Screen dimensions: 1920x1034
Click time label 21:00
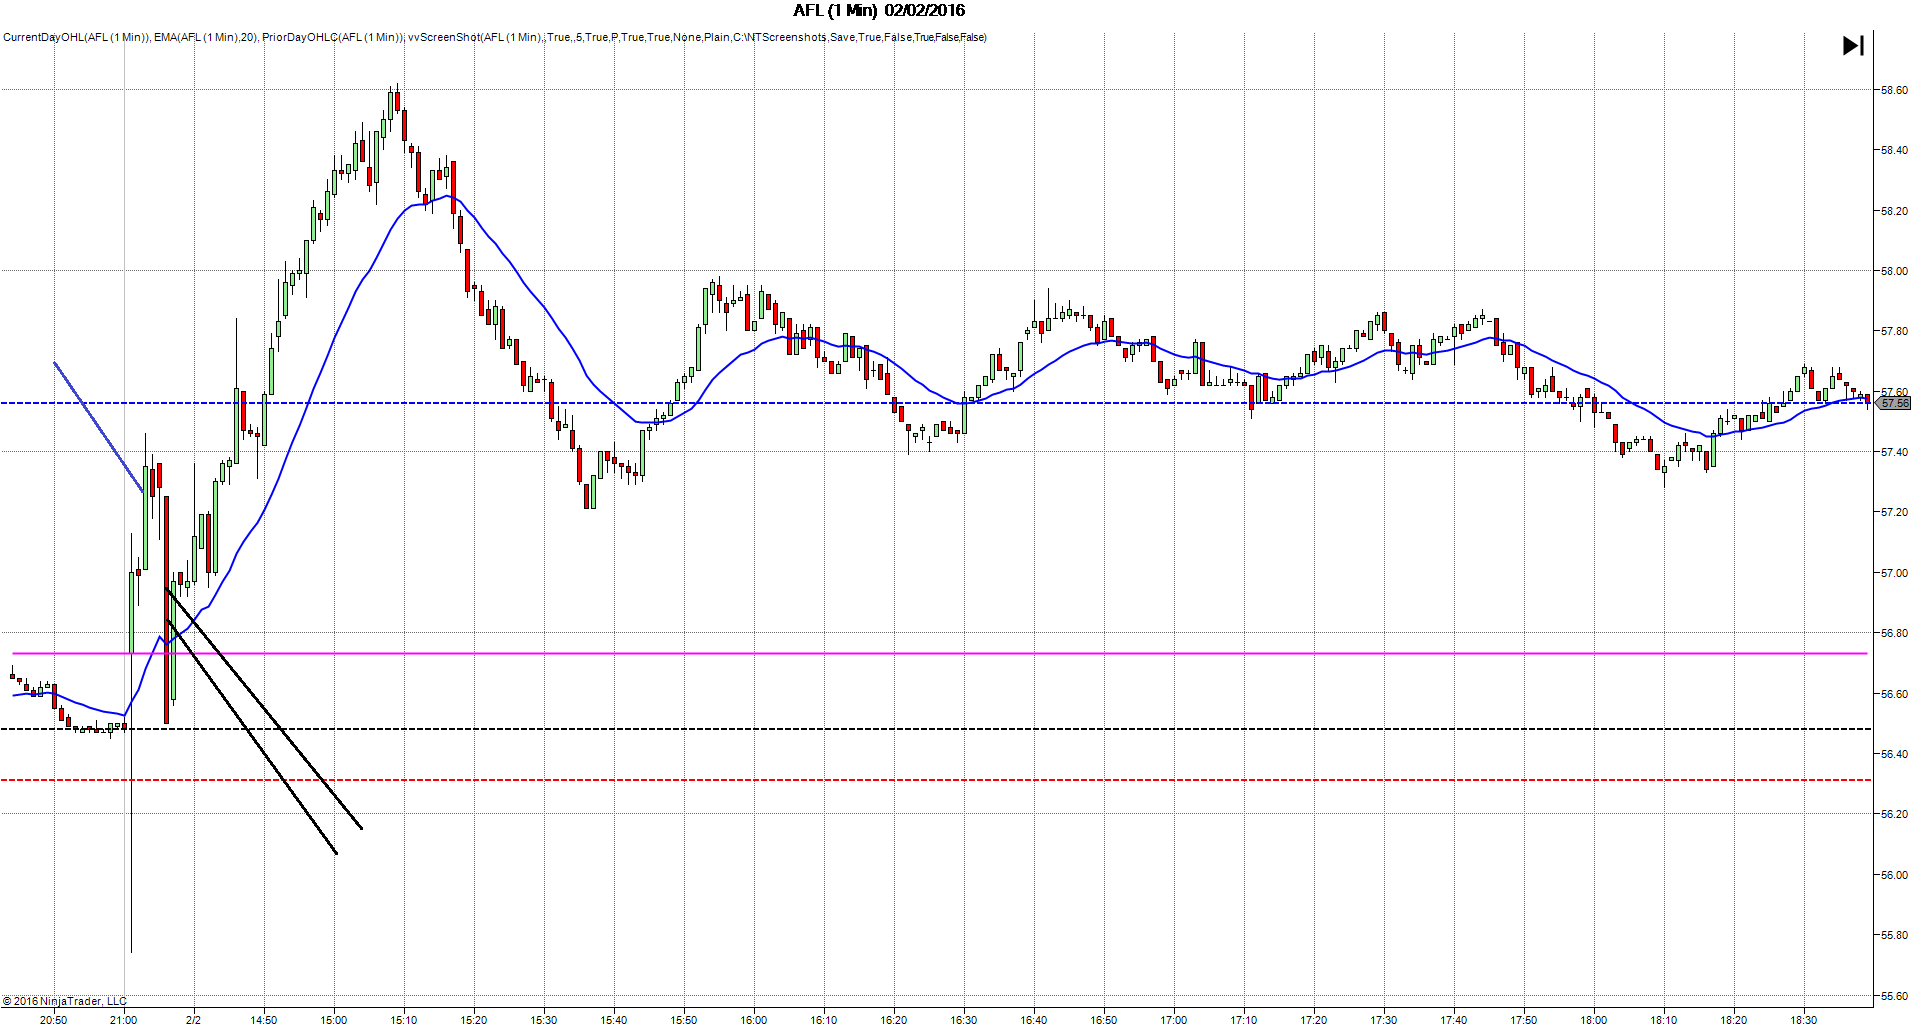point(124,1020)
